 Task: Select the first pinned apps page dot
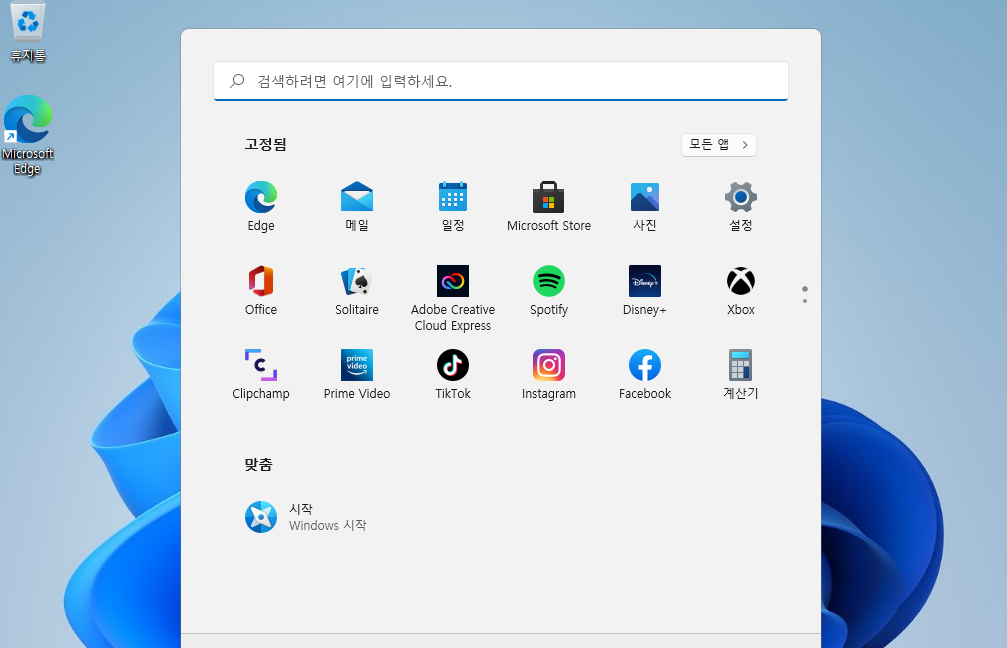click(805, 289)
